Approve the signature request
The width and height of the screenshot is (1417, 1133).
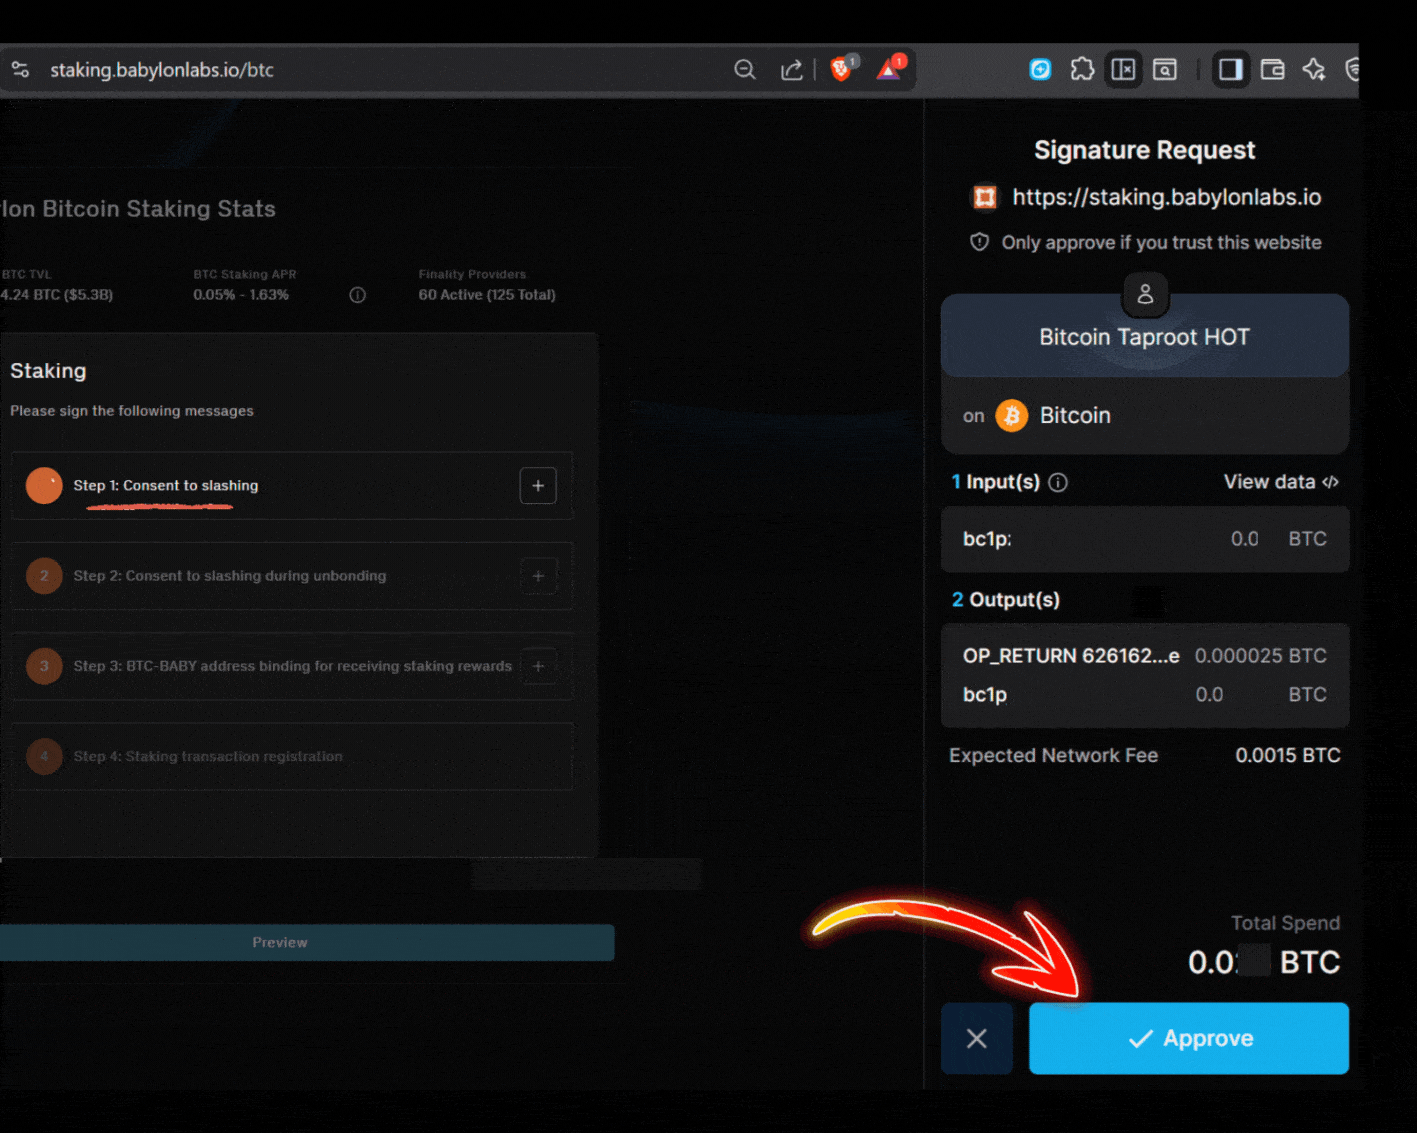1189,1038
